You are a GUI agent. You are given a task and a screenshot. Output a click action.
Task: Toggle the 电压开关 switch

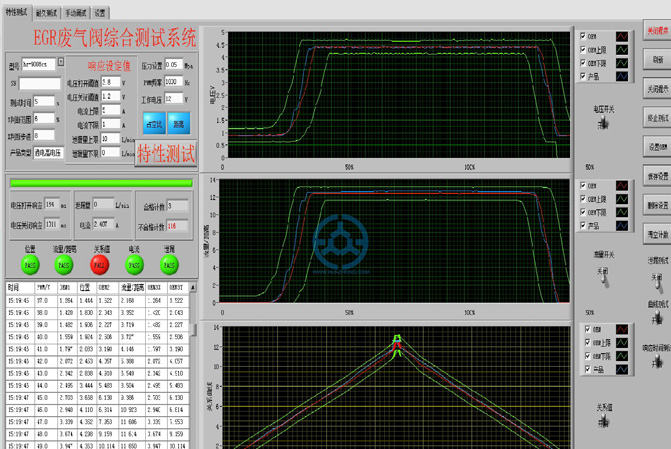(x=604, y=123)
